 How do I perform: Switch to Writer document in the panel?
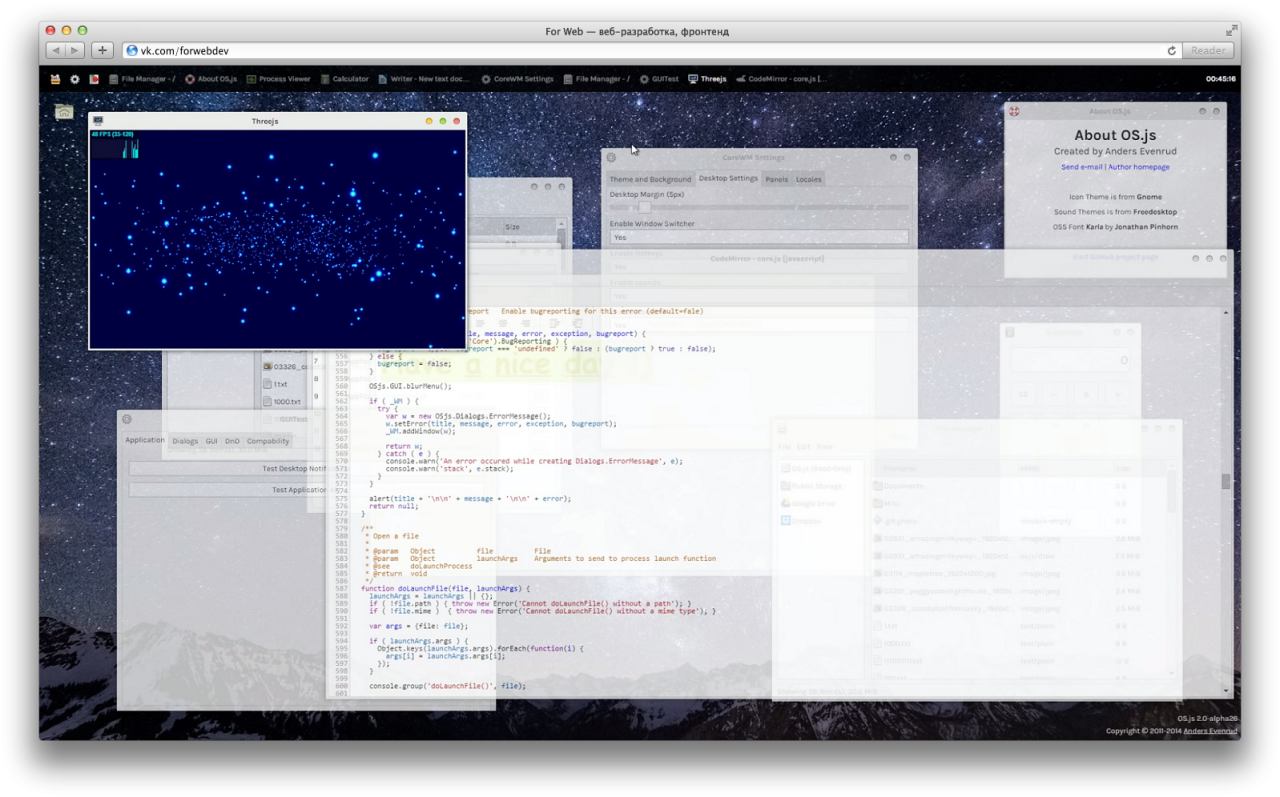(x=424, y=79)
